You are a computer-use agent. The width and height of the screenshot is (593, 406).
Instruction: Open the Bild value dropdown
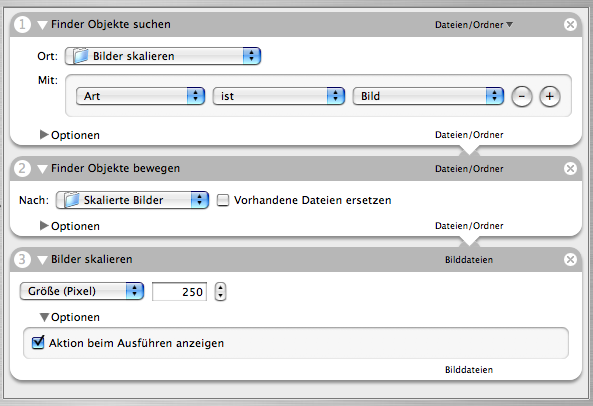tap(428, 96)
